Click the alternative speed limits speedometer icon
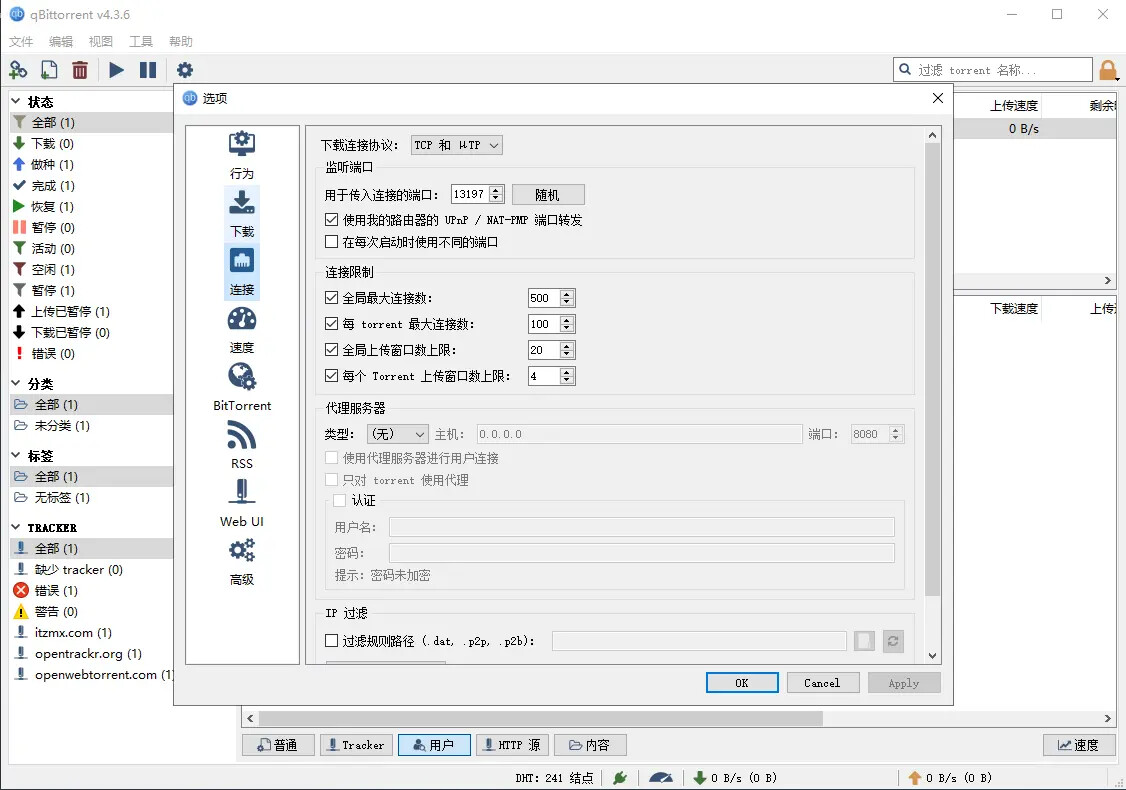1126x790 pixels. pyautogui.click(x=661, y=778)
